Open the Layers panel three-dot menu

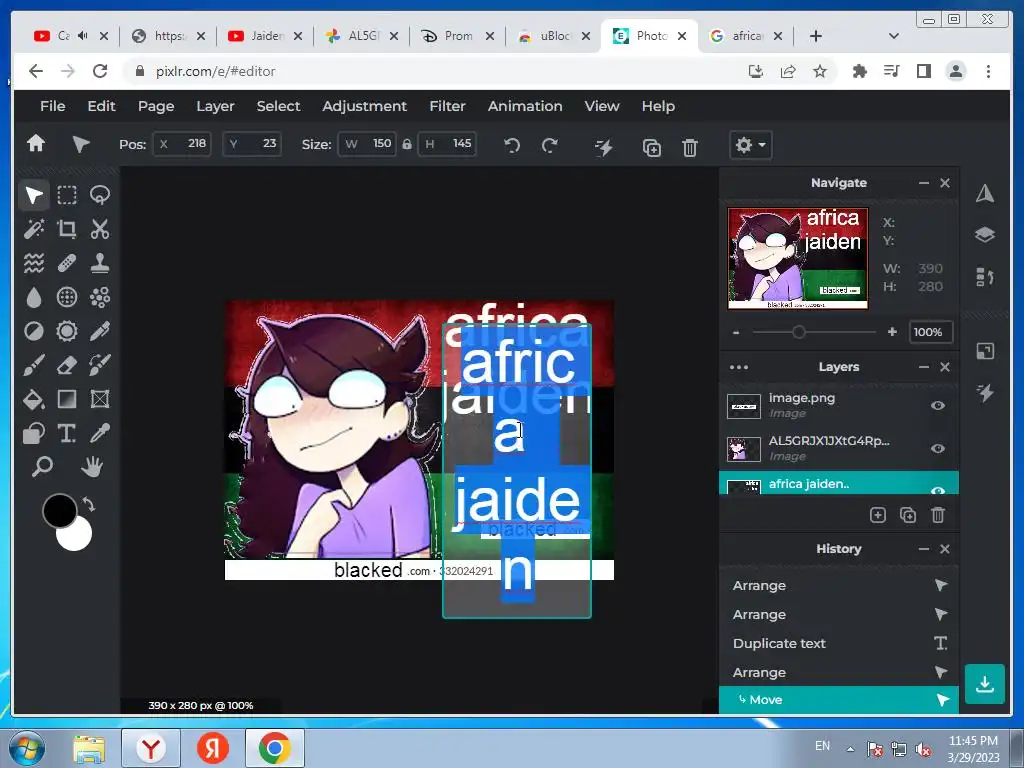point(739,367)
